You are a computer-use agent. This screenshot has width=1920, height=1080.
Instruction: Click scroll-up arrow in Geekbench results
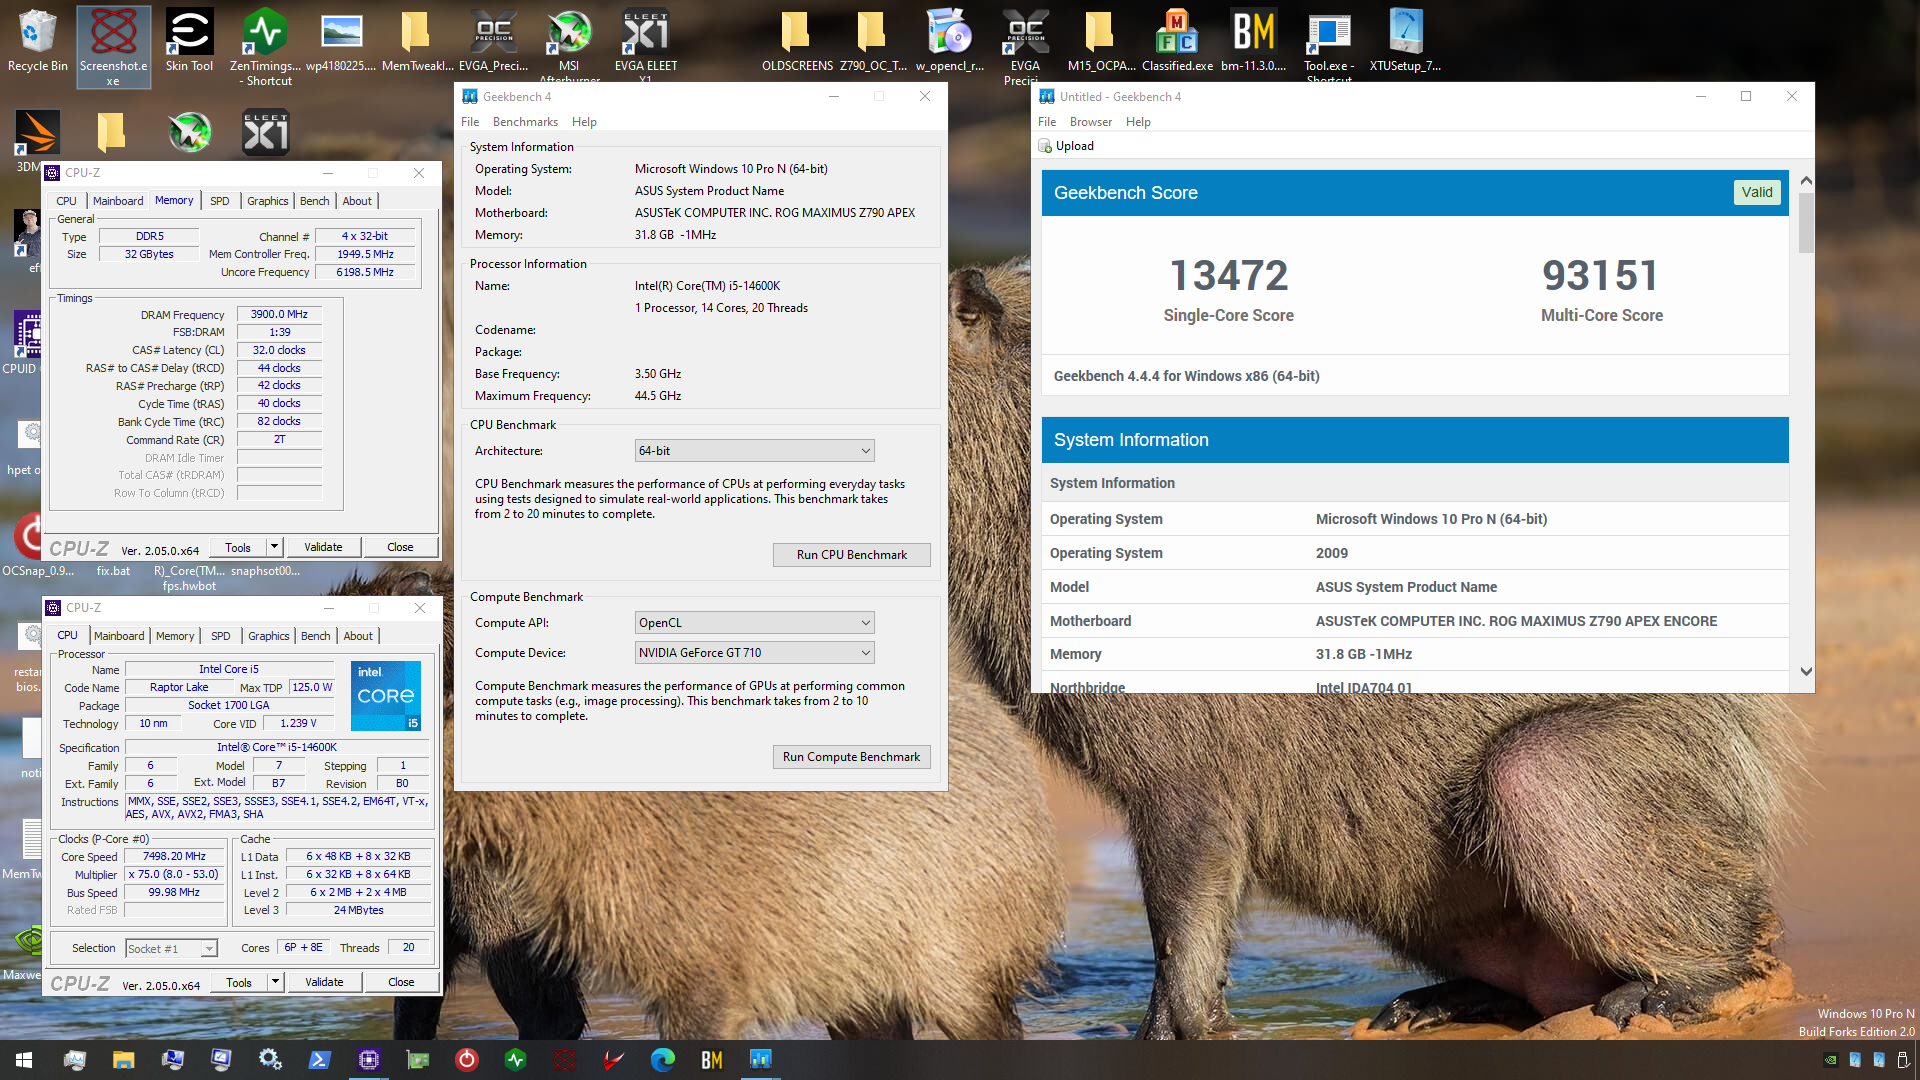tap(1806, 181)
